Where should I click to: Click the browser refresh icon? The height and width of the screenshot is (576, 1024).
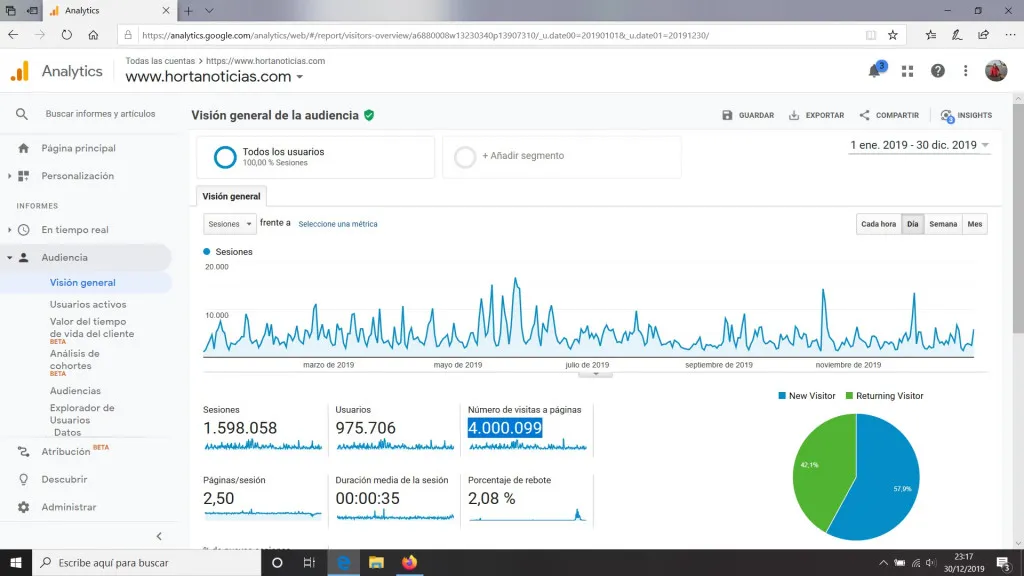click(x=67, y=35)
